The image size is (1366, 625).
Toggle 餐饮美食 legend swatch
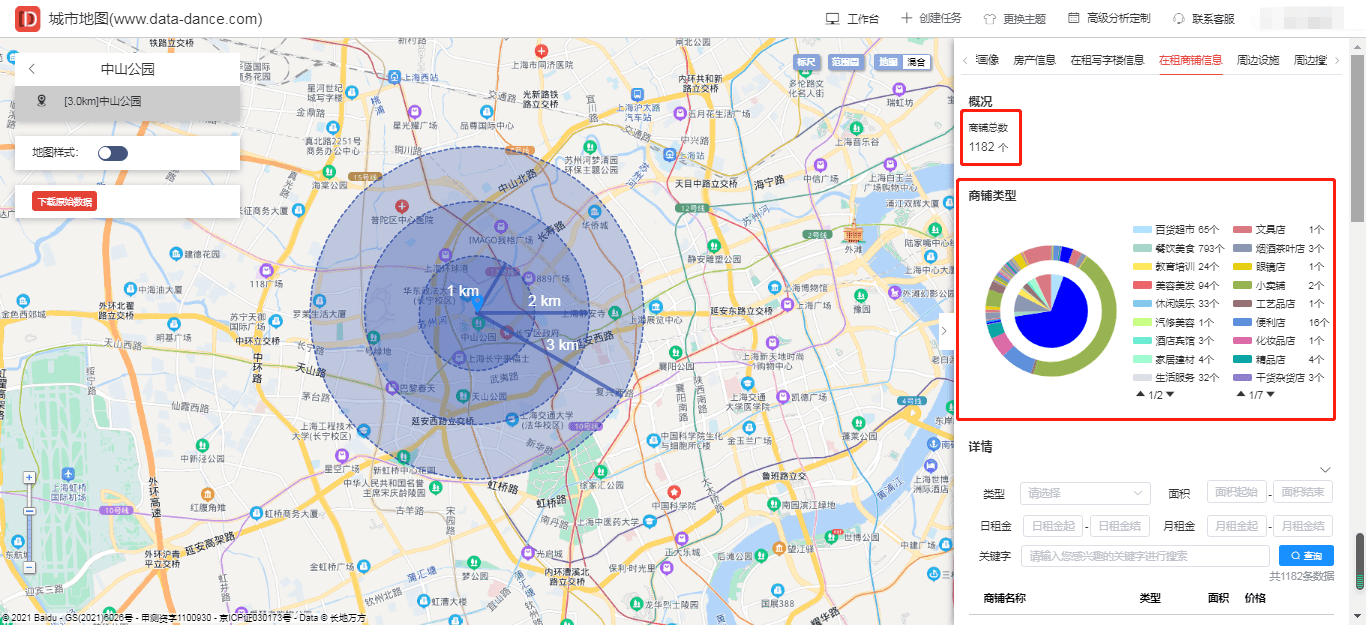(x=1142, y=248)
